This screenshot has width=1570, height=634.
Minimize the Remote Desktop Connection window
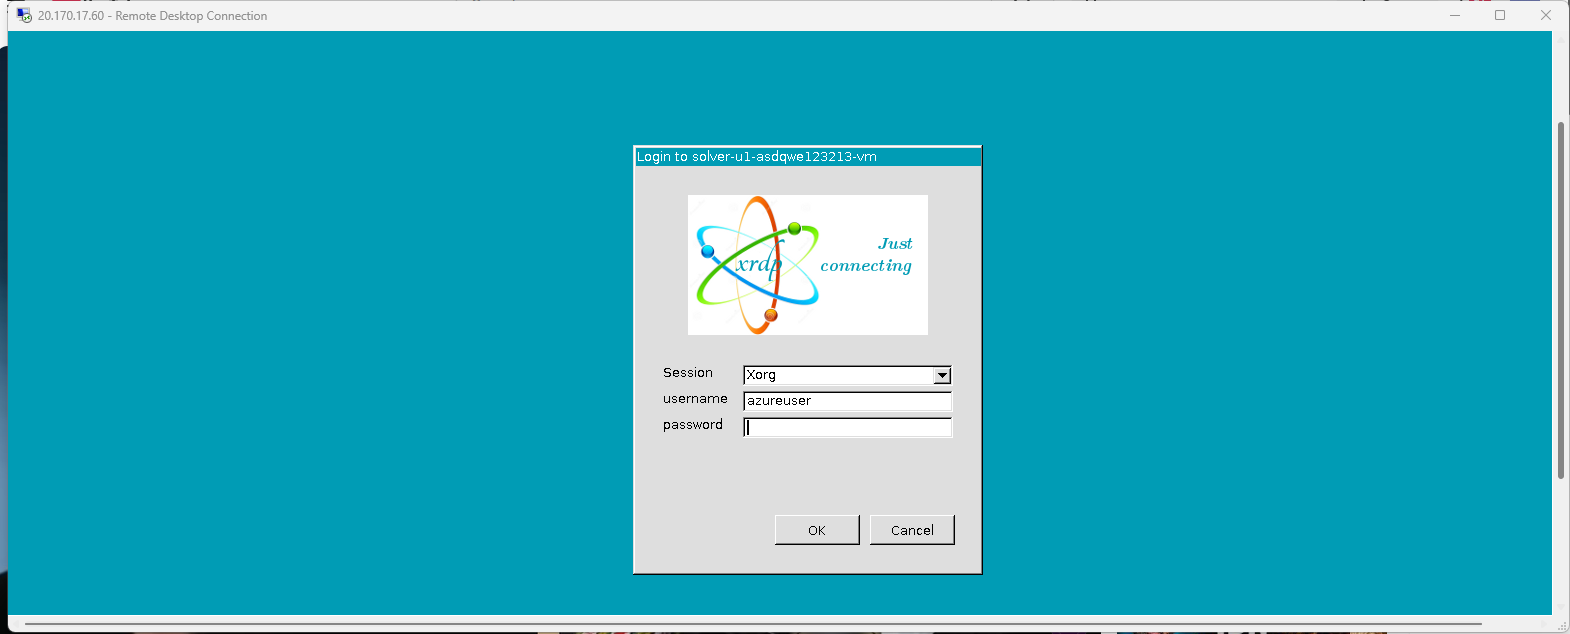(x=1455, y=15)
